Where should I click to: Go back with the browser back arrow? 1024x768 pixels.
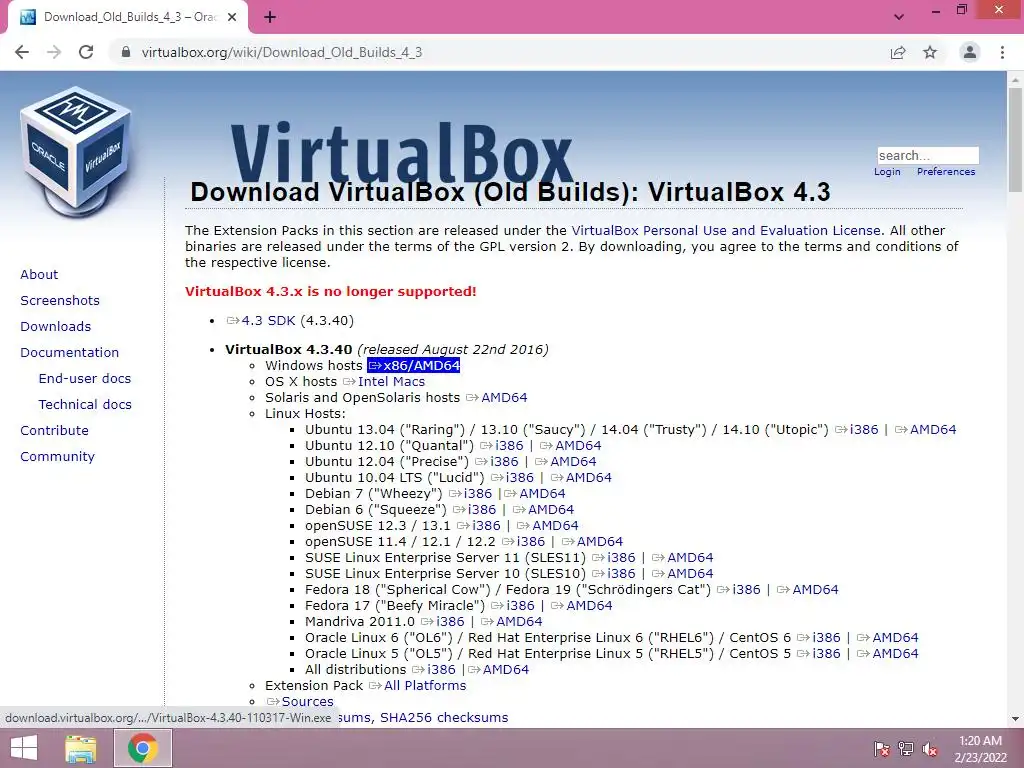pyautogui.click(x=22, y=52)
